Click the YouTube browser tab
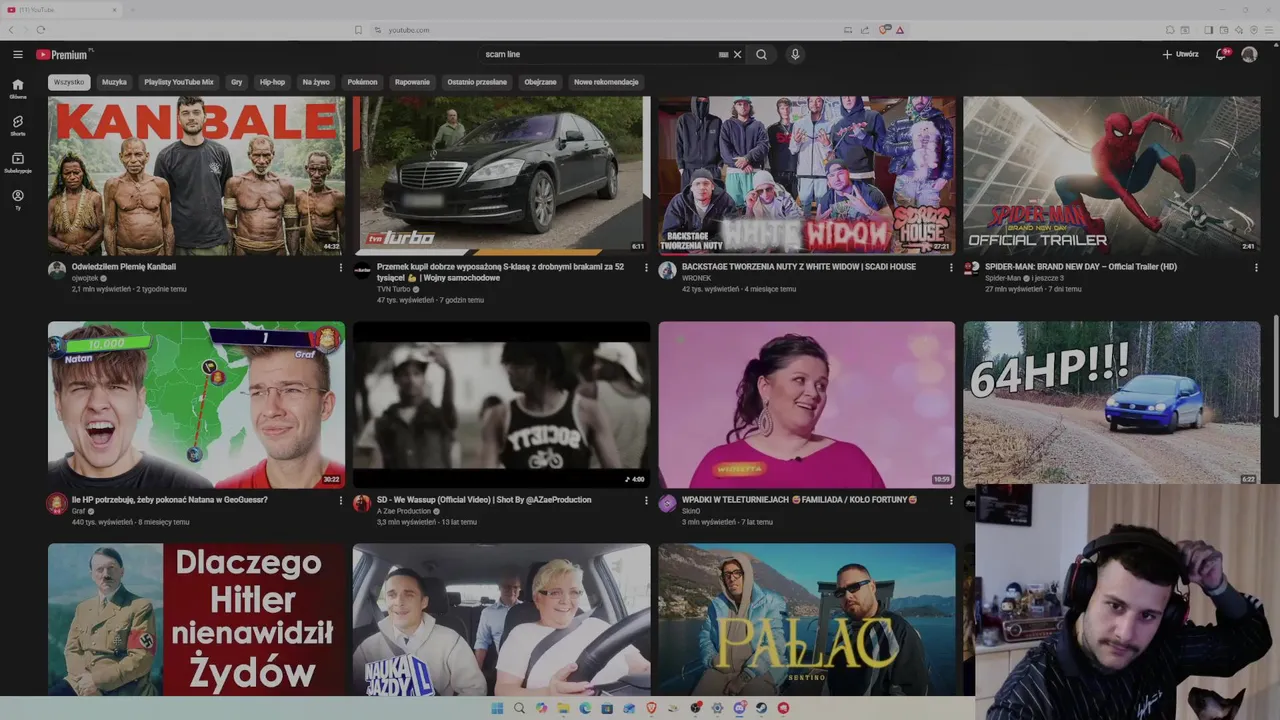The height and width of the screenshot is (720, 1280). coord(60,9)
